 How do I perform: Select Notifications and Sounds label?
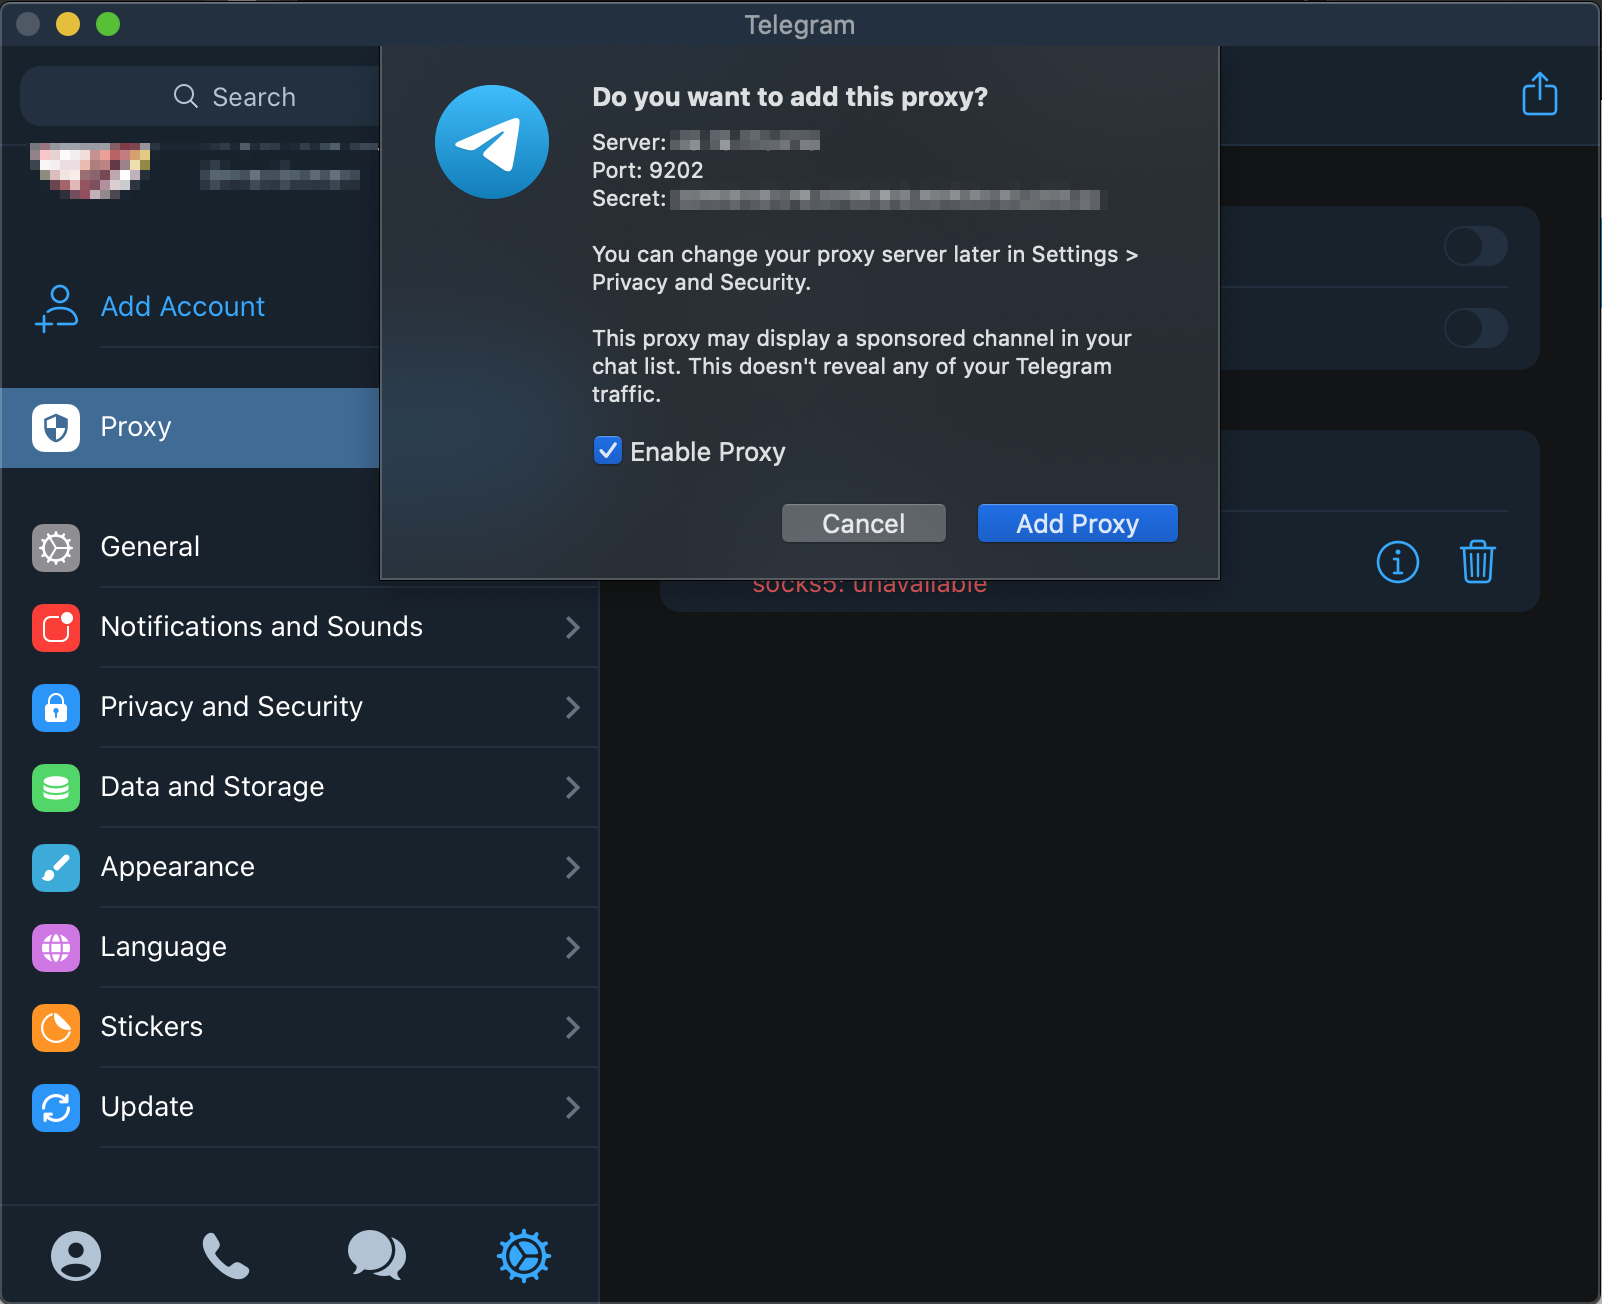(262, 626)
